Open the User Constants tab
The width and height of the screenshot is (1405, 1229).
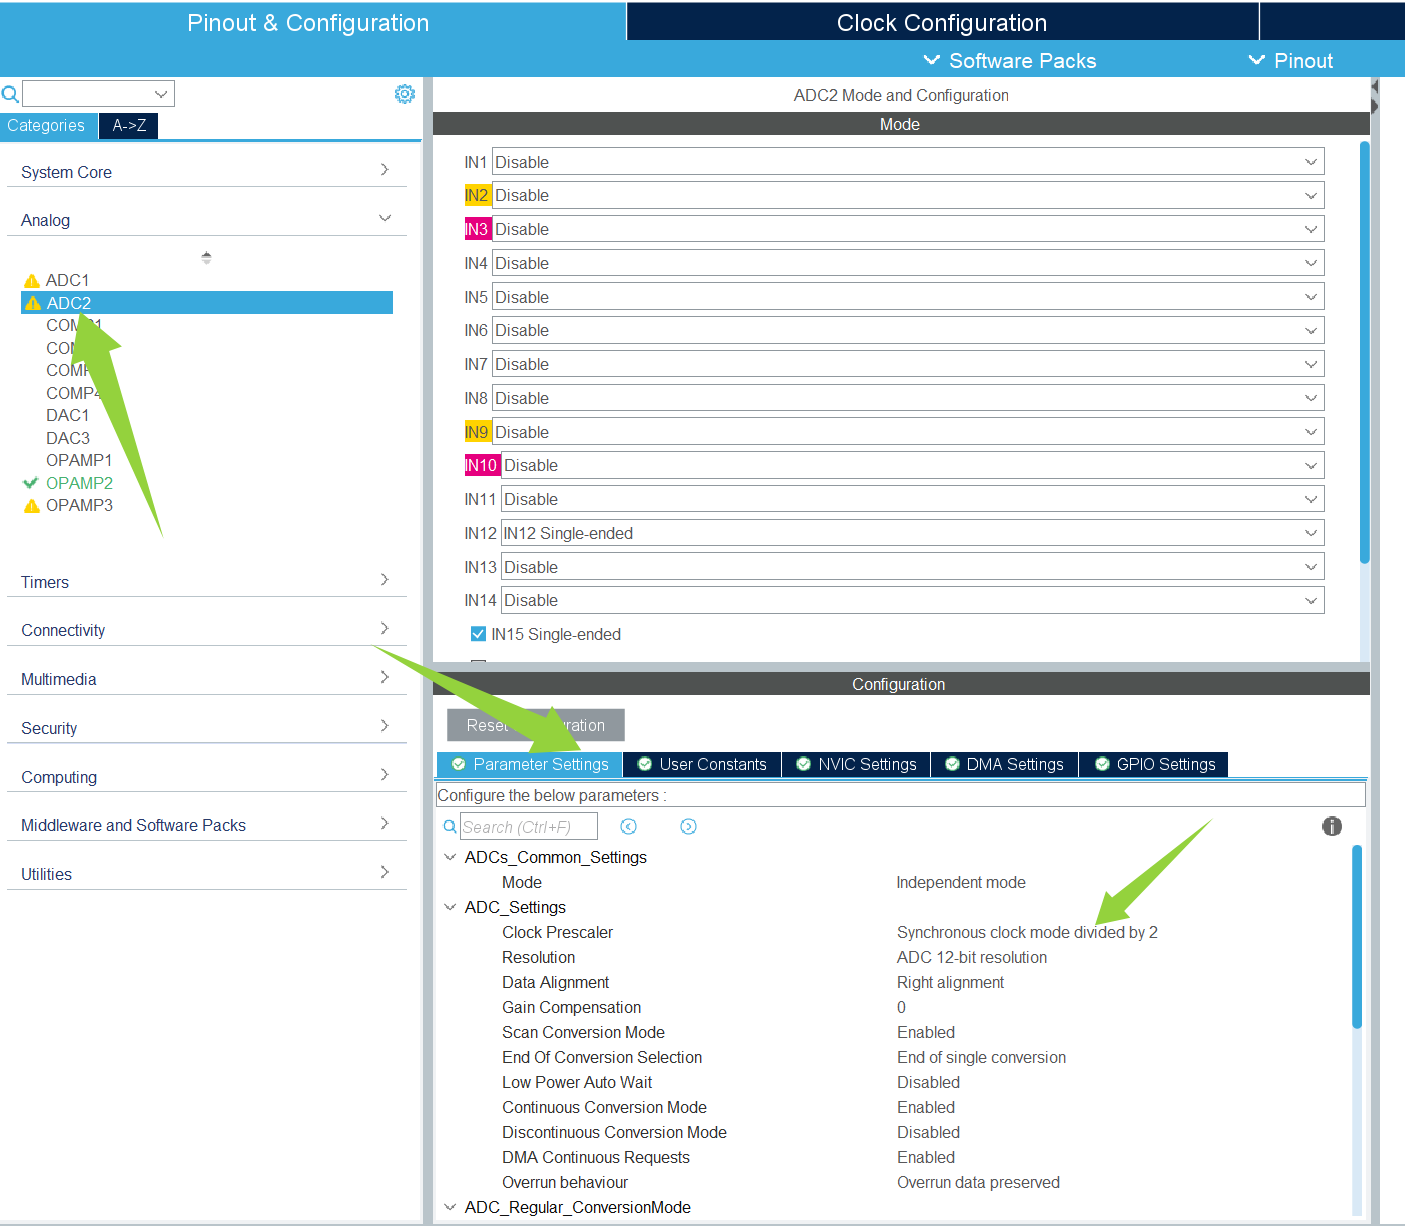pyautogui.click(x=702, y=765)
